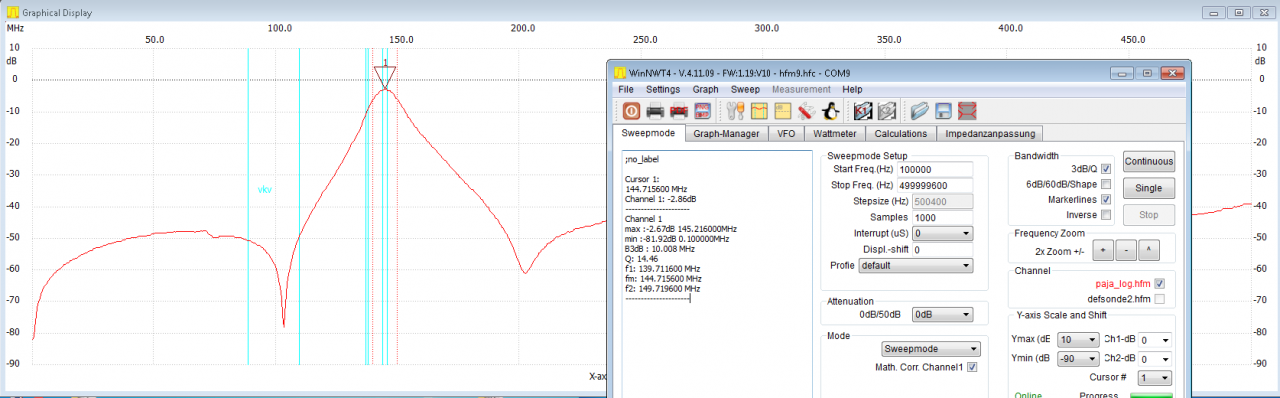This screenshot has width=1280, height=398.
Task: Click the Single sweep button
Action: click(1149, 188)
